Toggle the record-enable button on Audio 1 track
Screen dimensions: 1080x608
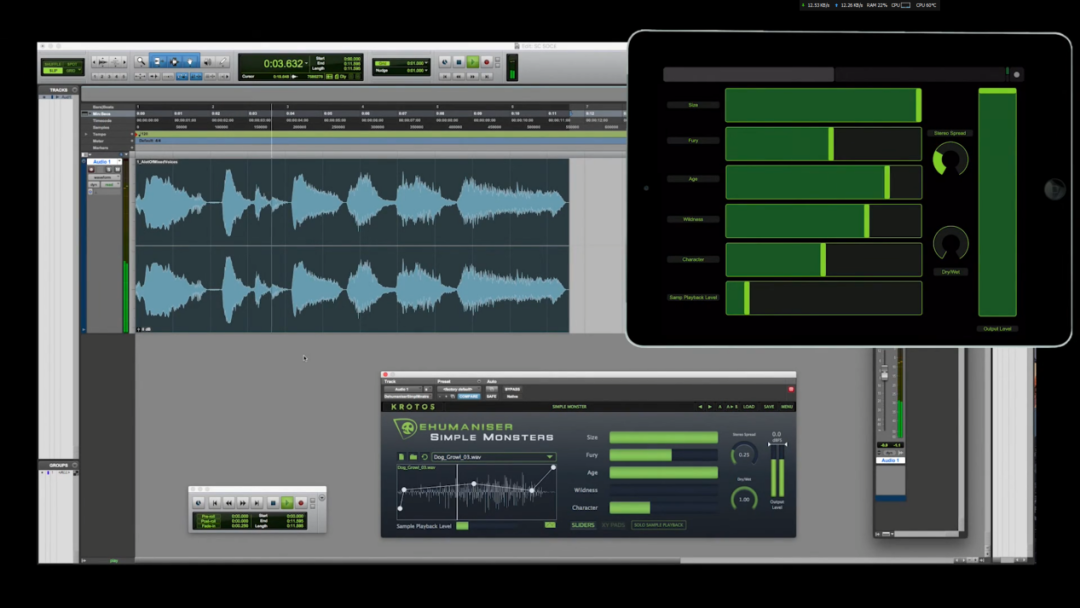[x=92, y=169]
